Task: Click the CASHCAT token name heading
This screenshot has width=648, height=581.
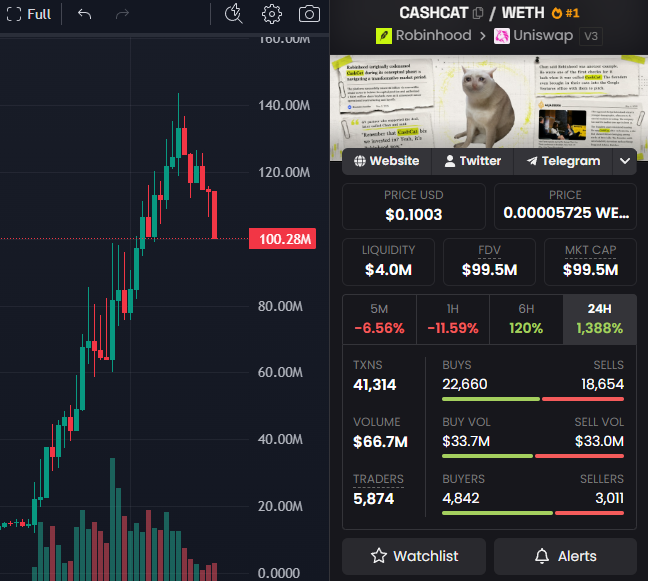Action: click(434, 13)
